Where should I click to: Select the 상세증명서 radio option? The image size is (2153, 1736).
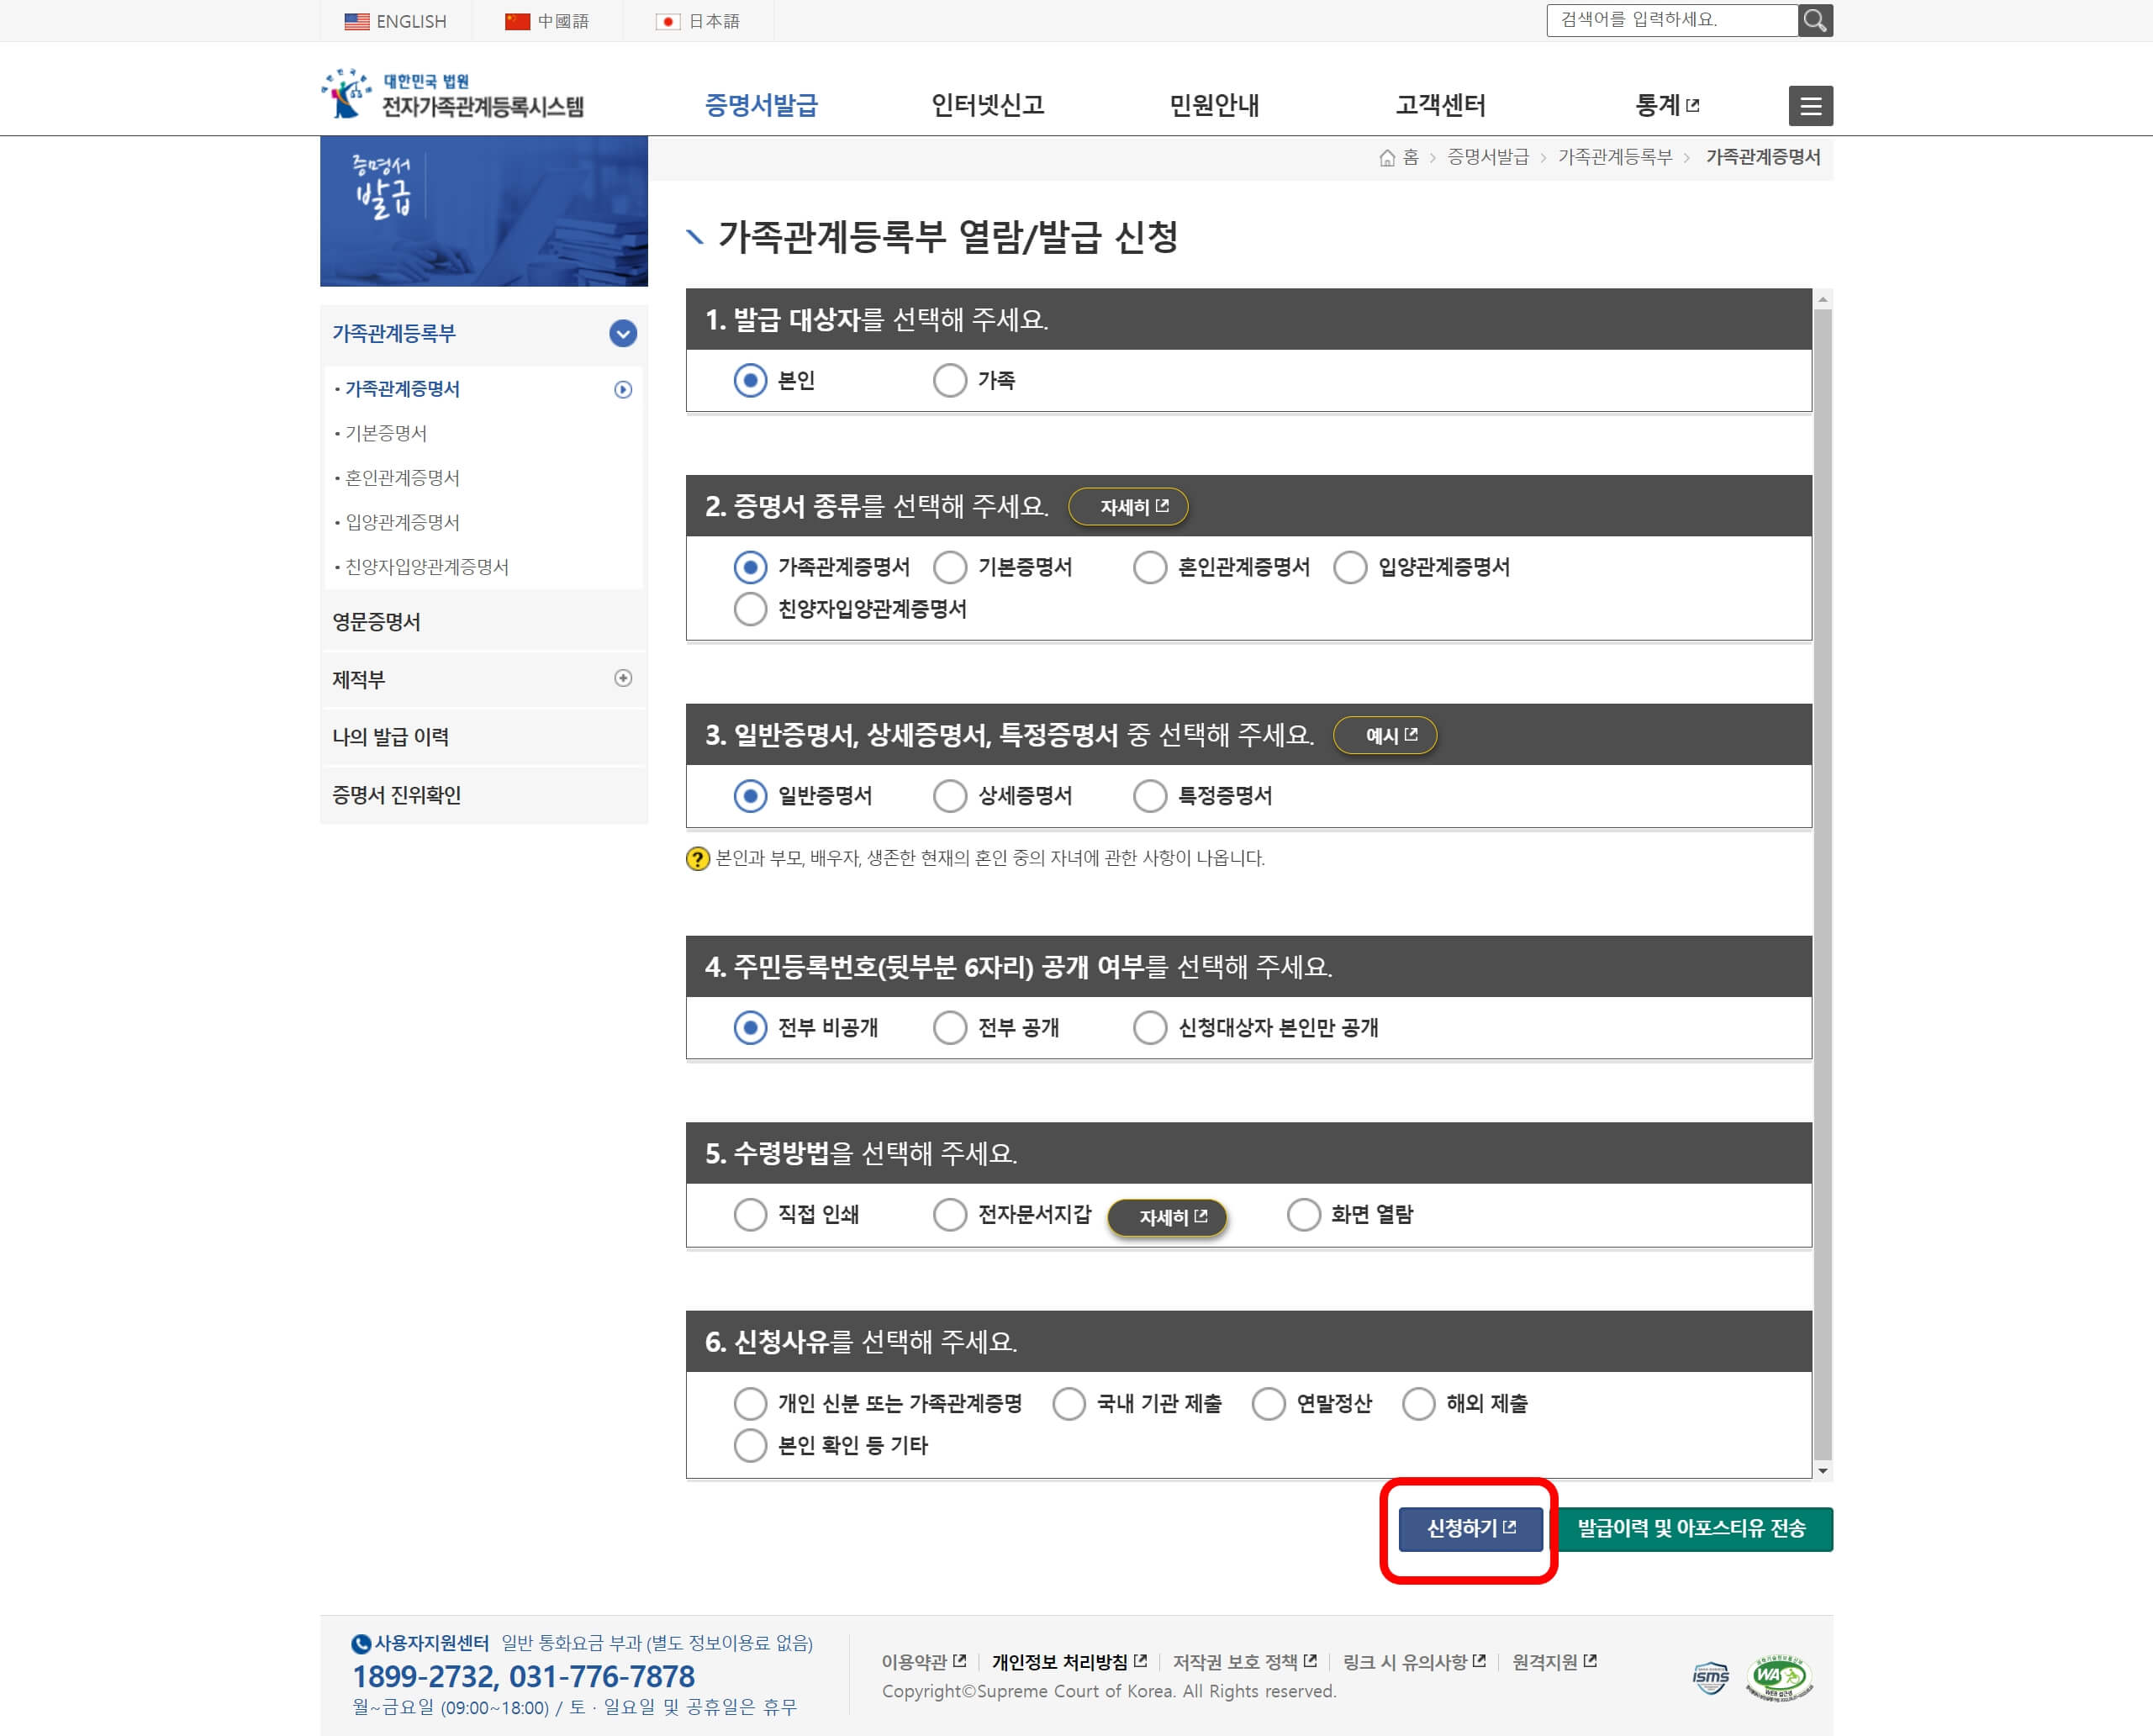tap(949, 796)
